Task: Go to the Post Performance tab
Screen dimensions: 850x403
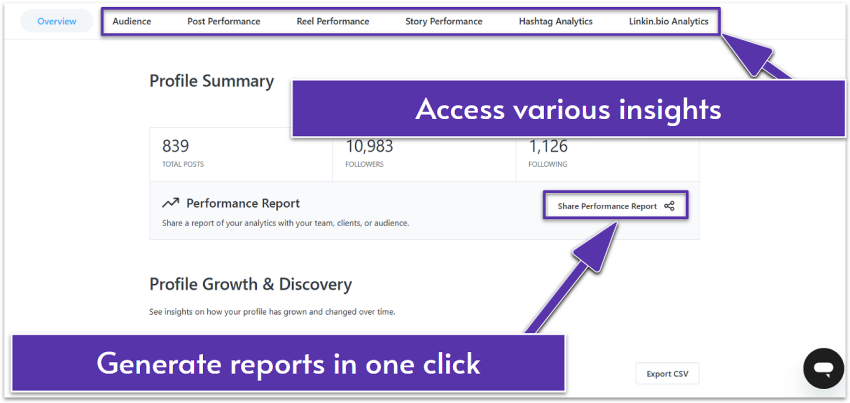Action: pyautogui.click(x=224, y=21)
